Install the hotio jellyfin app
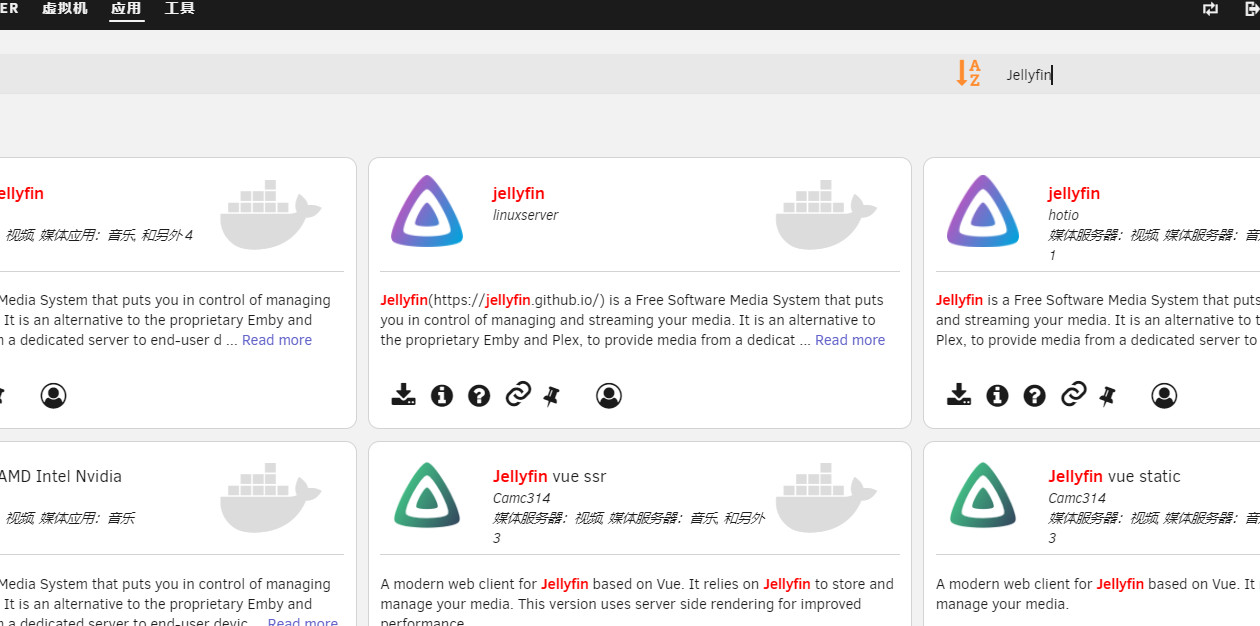 959,395
